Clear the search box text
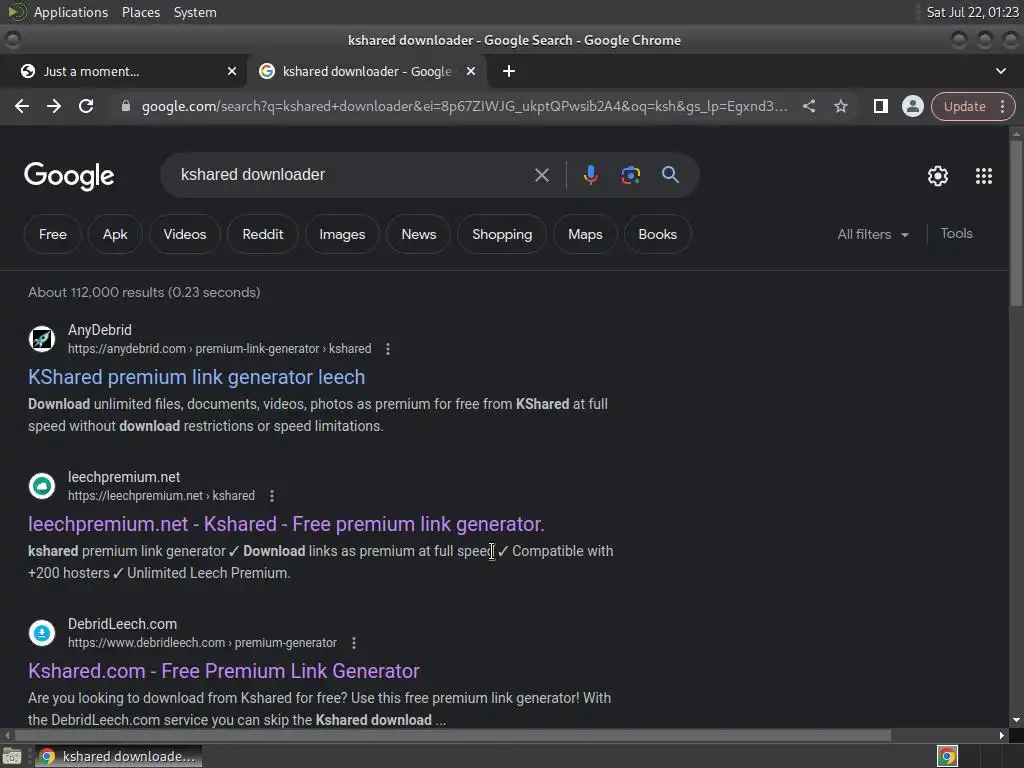This screenshot has width=1024, height=768. [x=541, y=175]
